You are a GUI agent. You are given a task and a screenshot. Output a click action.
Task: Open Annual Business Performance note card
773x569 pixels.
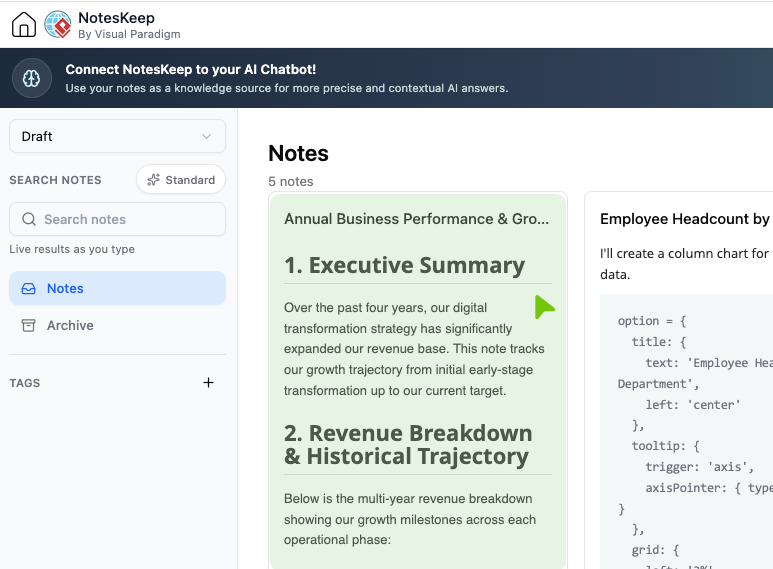point(418,381)
